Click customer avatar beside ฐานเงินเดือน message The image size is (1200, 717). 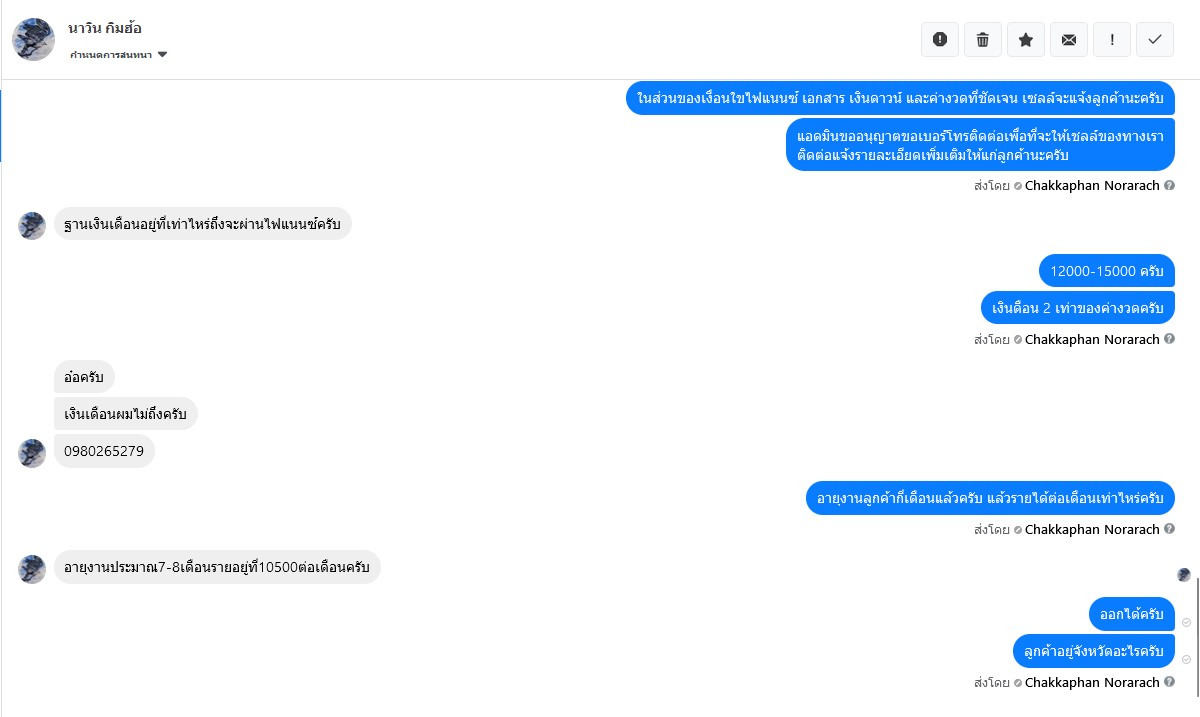click(32, 225)
